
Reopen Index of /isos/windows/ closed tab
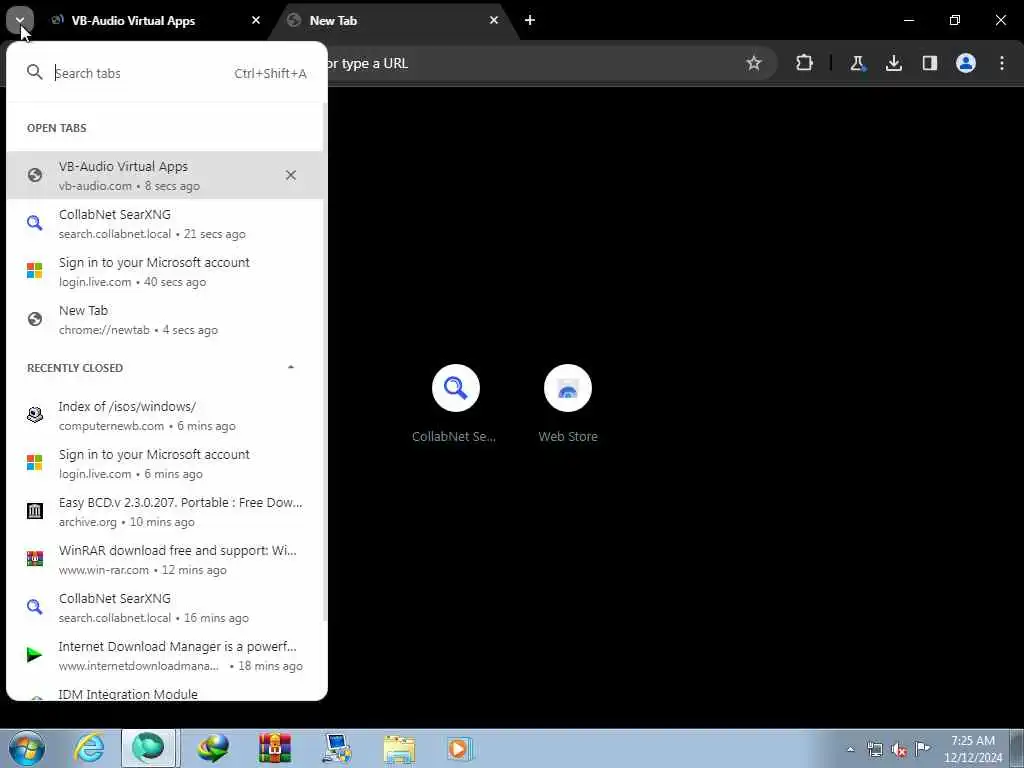[x=165, y=415]
